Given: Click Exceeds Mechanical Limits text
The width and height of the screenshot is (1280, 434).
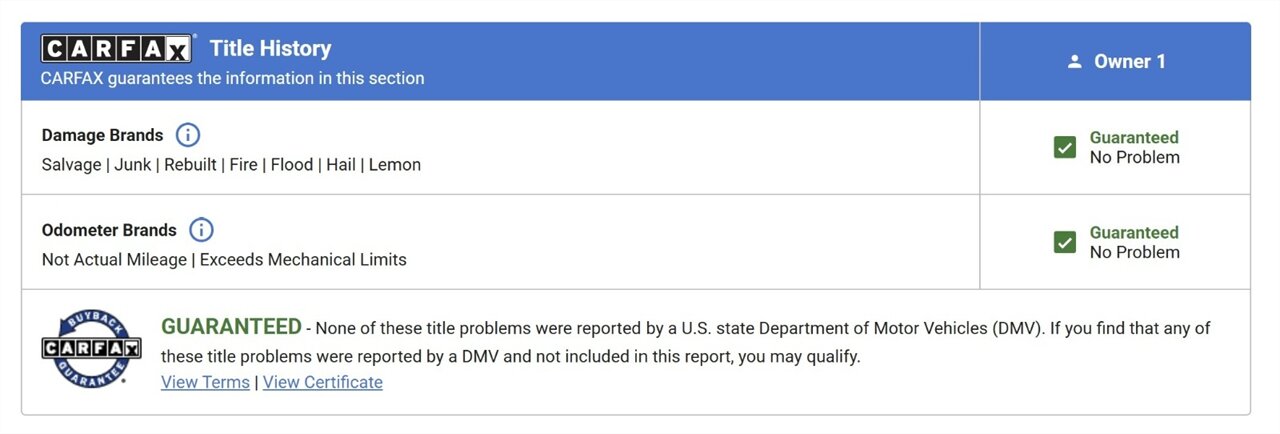Looking at the screenshot, I should 303,260.
